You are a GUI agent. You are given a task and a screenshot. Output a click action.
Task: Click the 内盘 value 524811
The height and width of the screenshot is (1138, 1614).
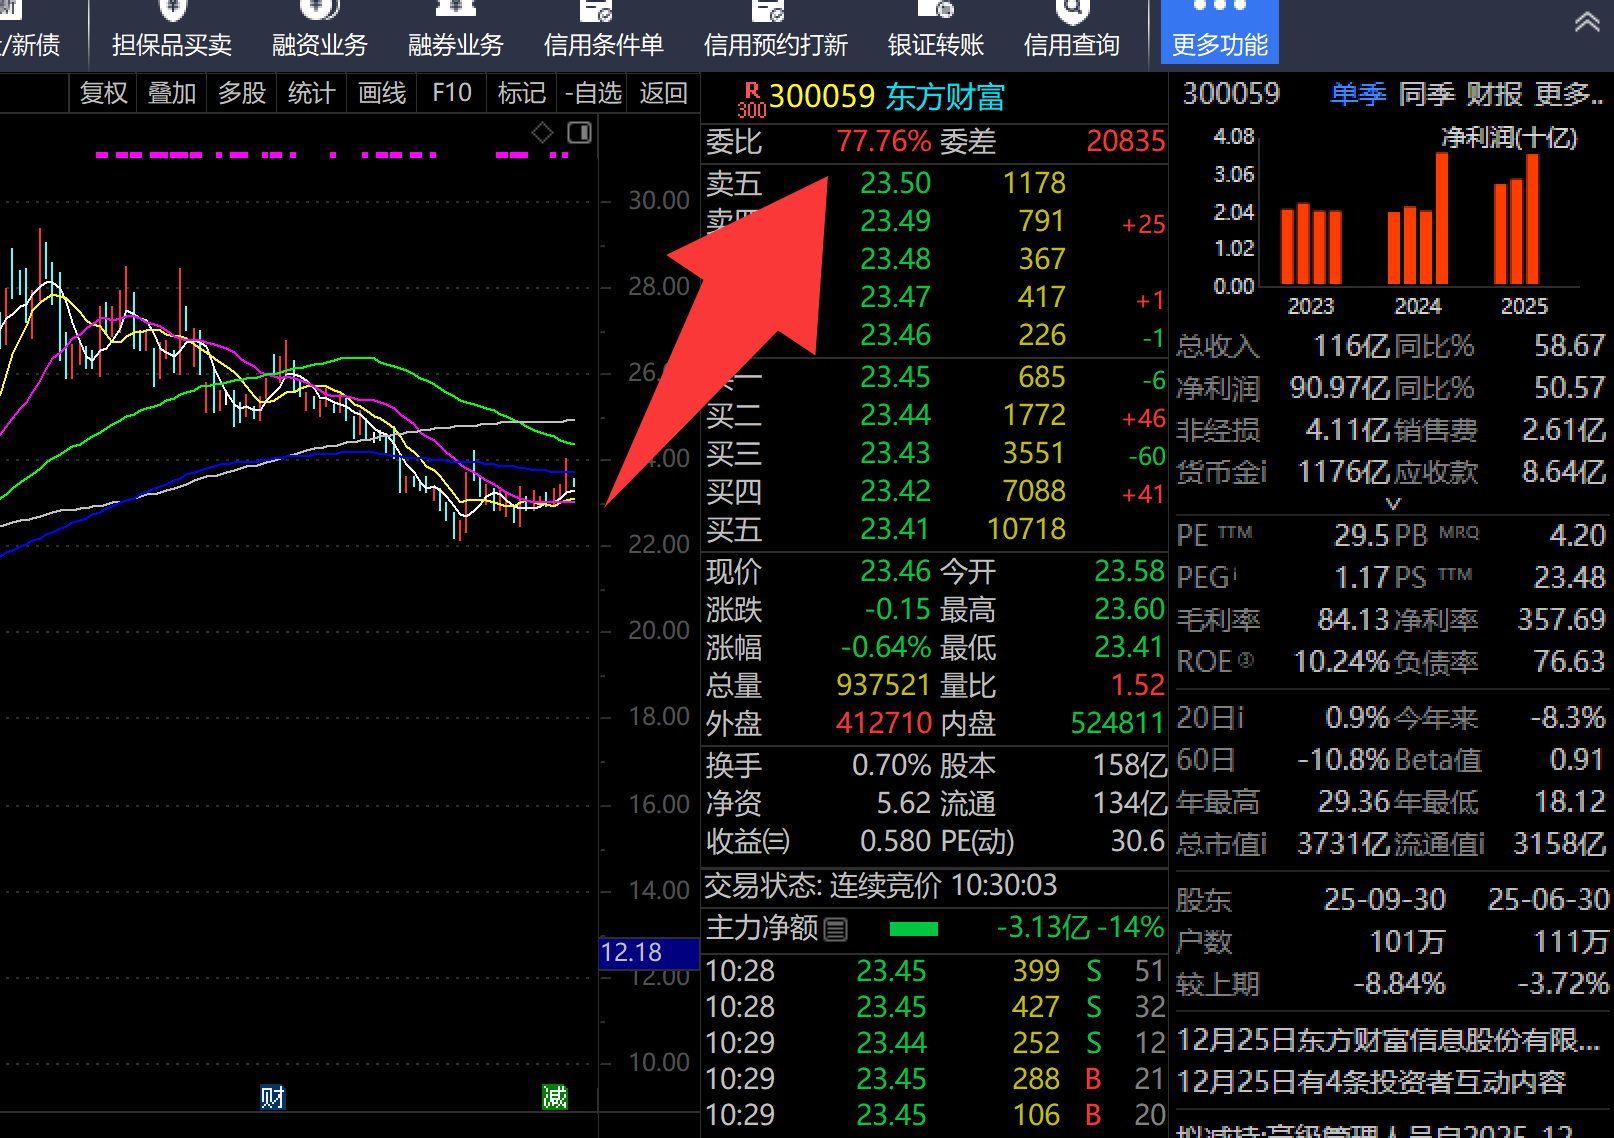(x=1118, y=723)
